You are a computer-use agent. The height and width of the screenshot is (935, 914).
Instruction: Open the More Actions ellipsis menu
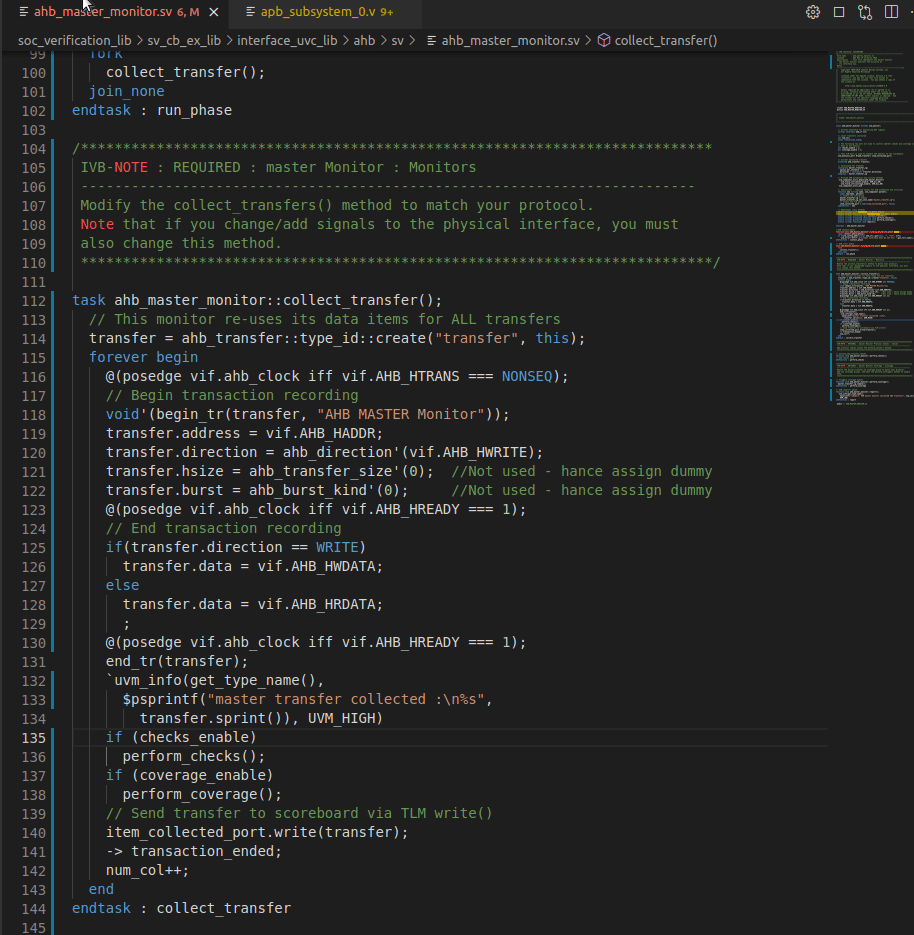(x=910, y=12)
